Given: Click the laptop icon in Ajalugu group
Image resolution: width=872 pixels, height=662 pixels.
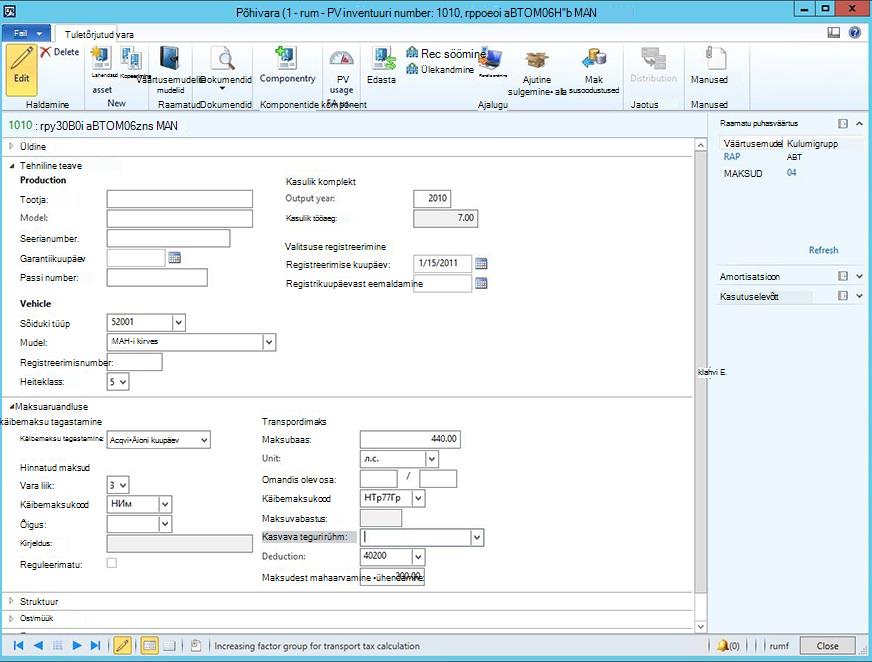Looking at the screenshot, I should coord(492,59).
